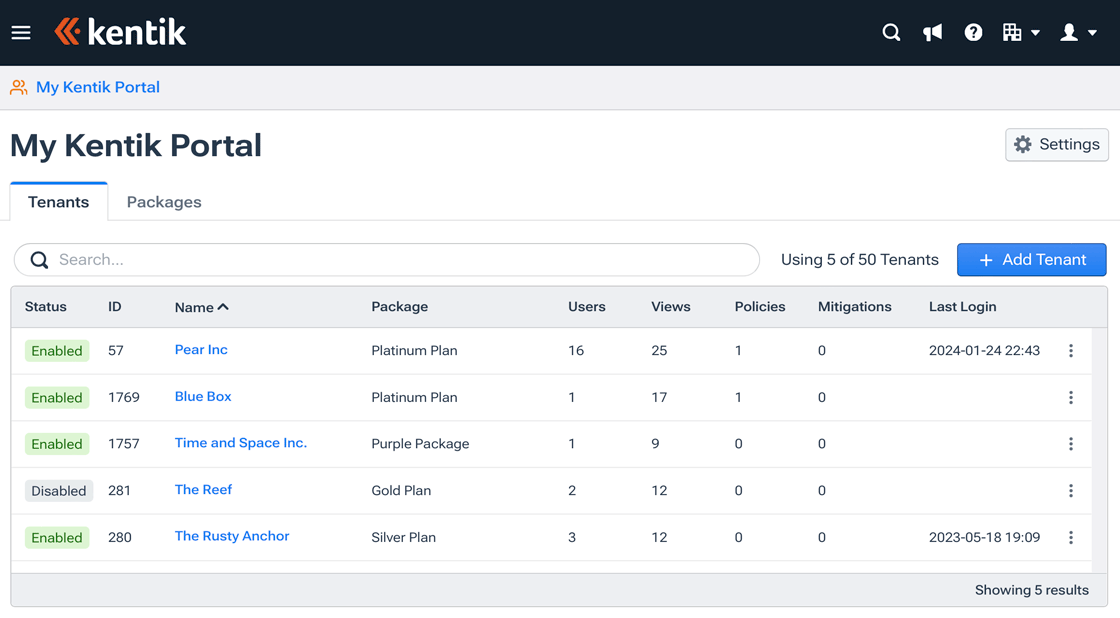Select the Tenants tab
This screenshot has height=618, width=1120.
(x=58, y=201)
